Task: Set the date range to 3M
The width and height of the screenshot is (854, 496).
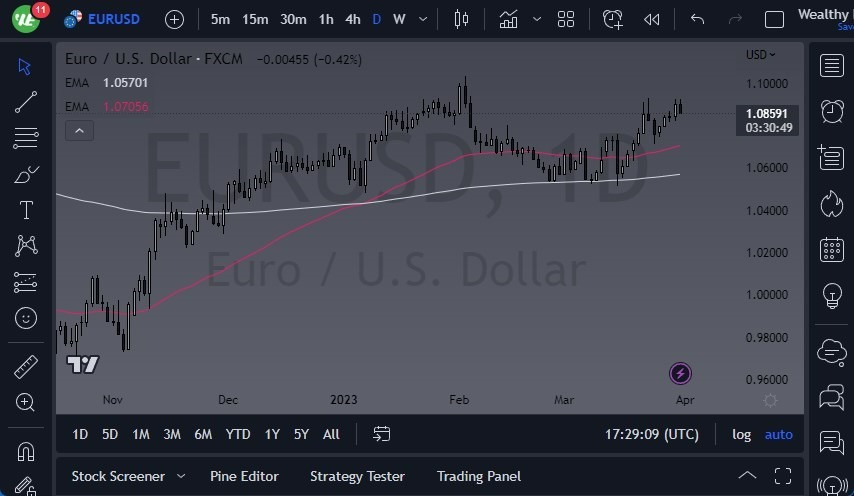Action: (x=172, y=434)
